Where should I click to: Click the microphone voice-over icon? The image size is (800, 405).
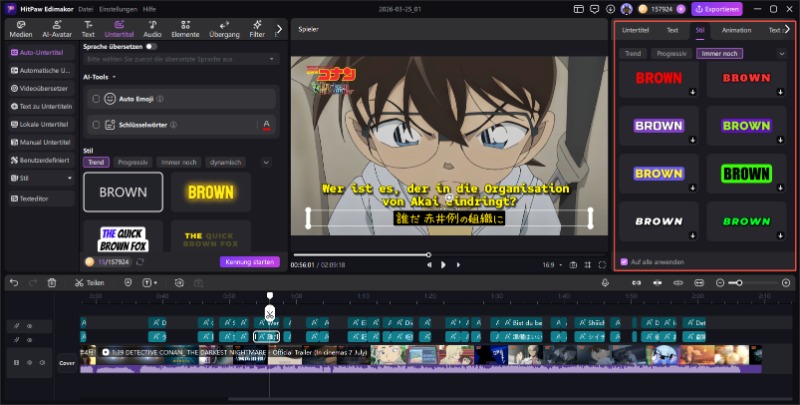coord(605,283)
